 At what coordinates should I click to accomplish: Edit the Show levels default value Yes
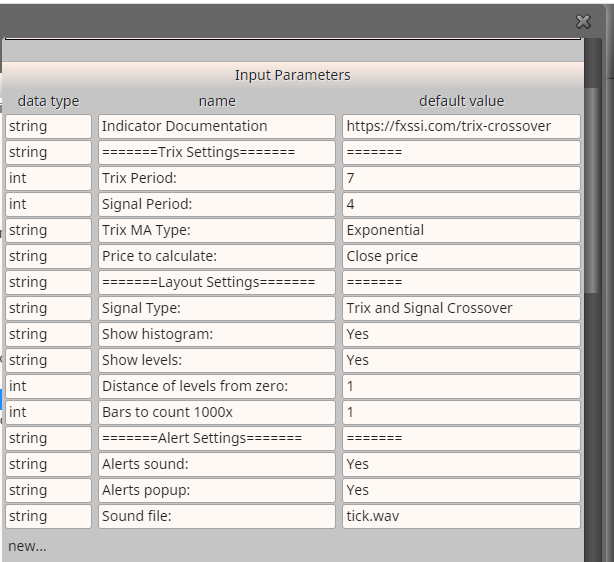point(461,360)
